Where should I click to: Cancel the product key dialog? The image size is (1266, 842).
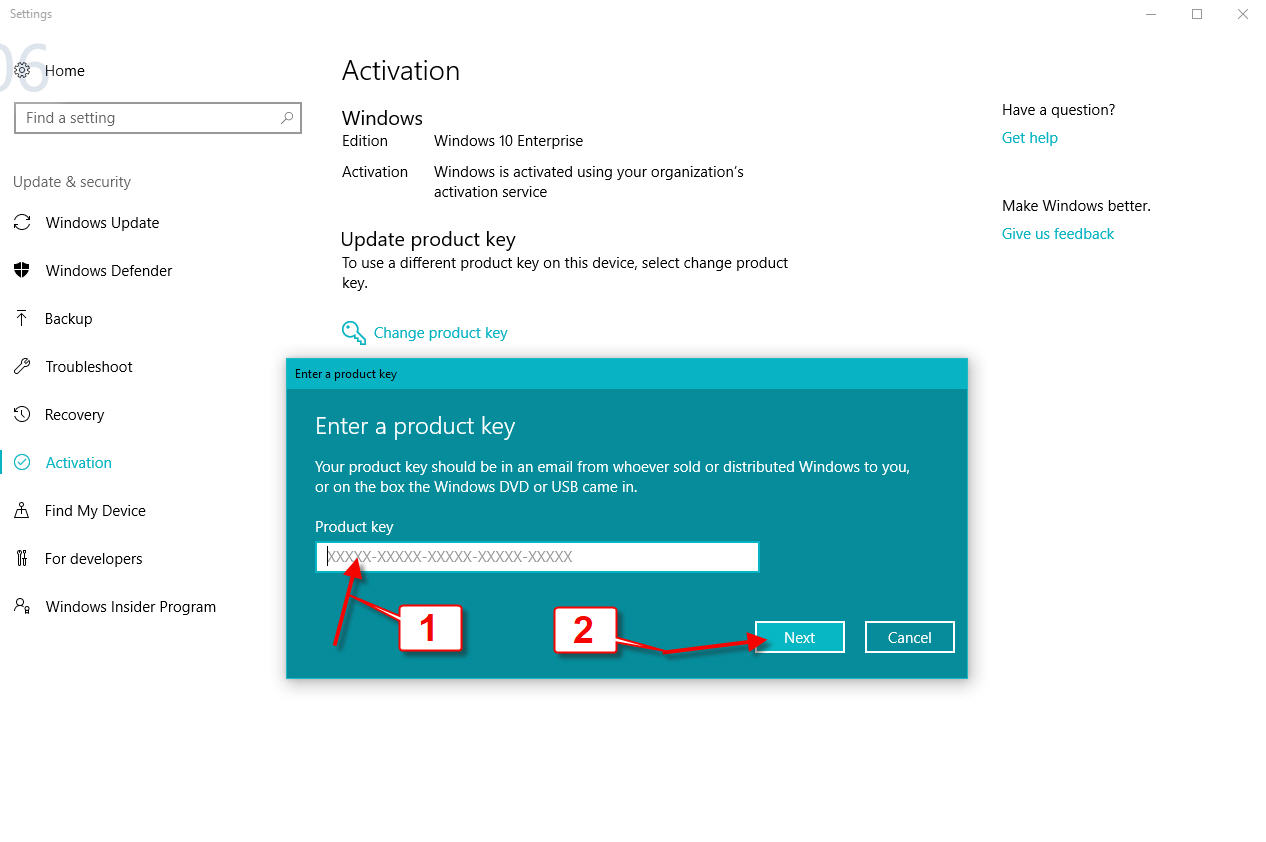[x=909, y=637]
